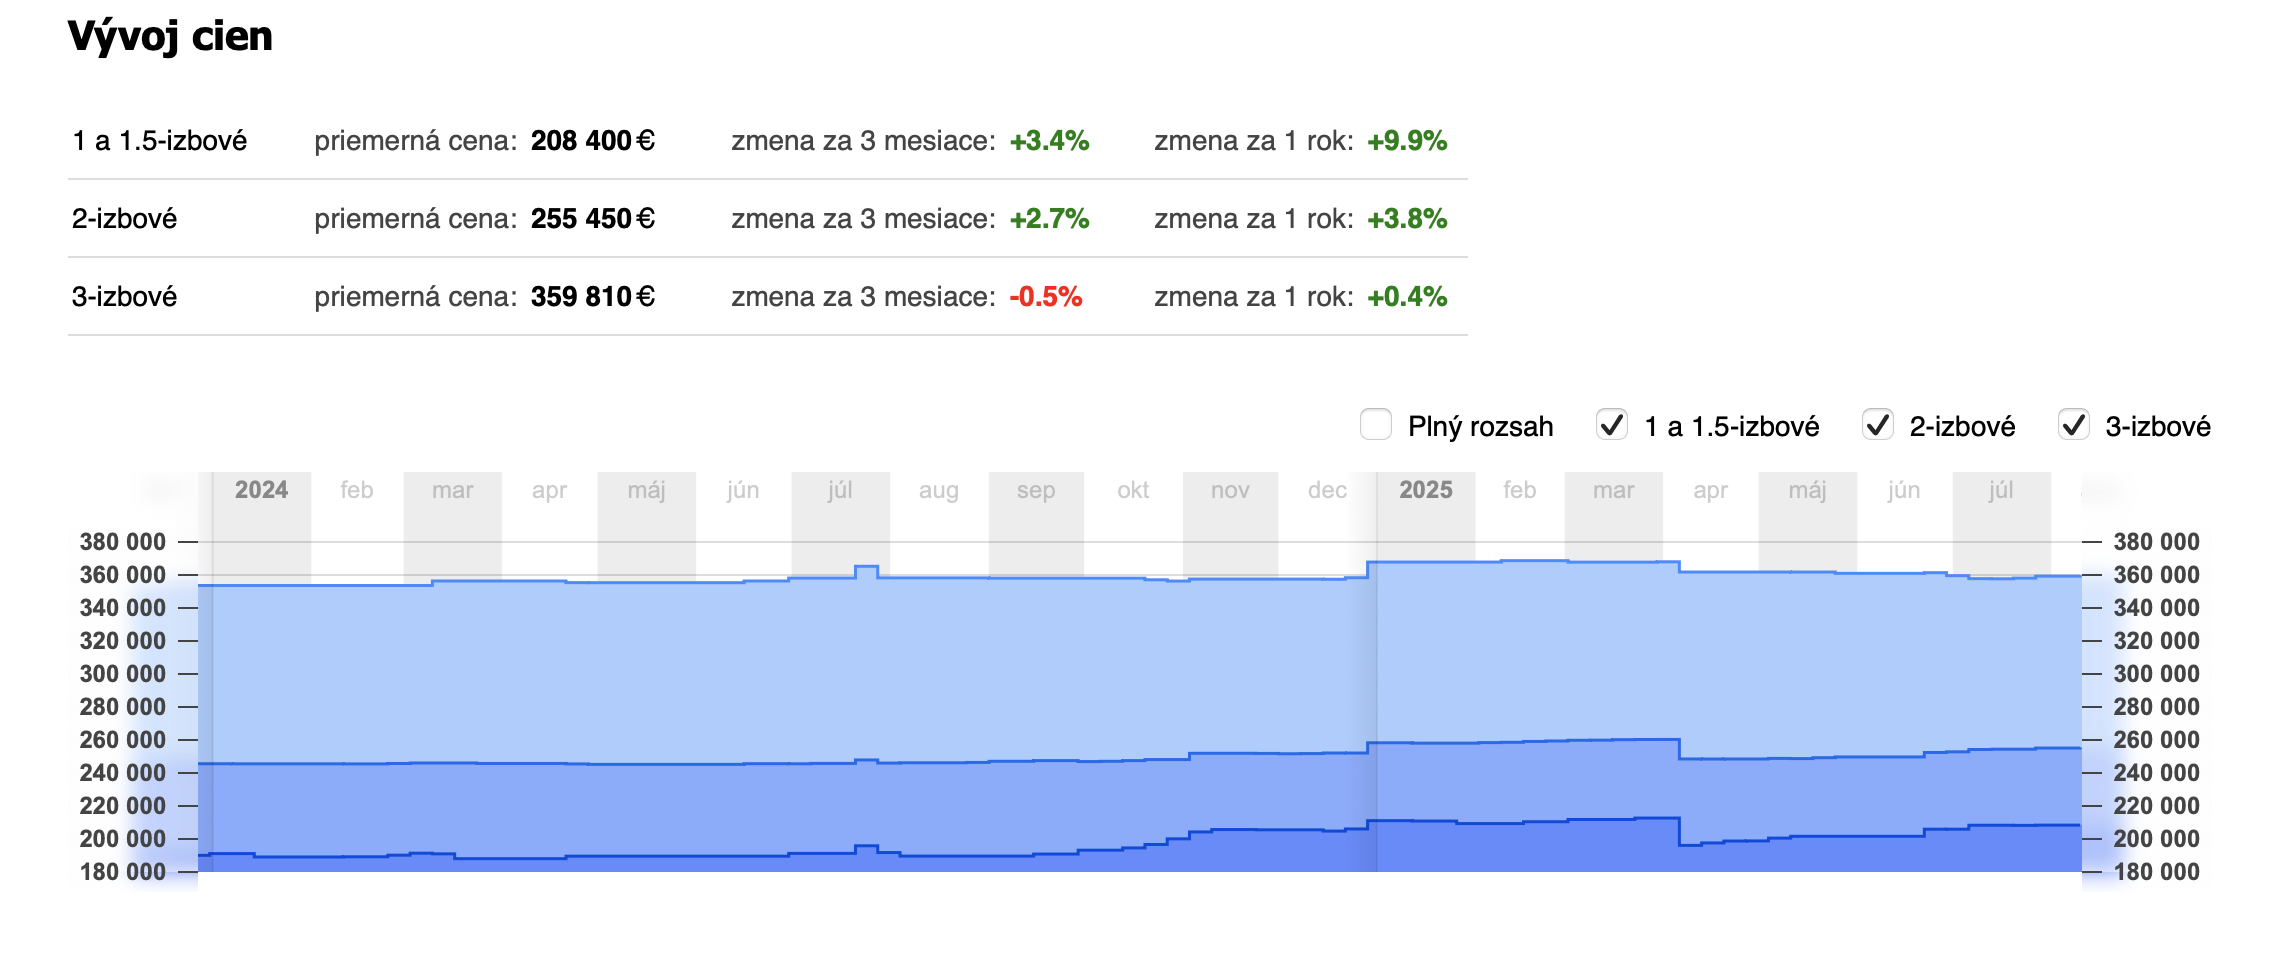Click the 2024 year label on timeline
2280x972 pixels.
tap(261, 490)
